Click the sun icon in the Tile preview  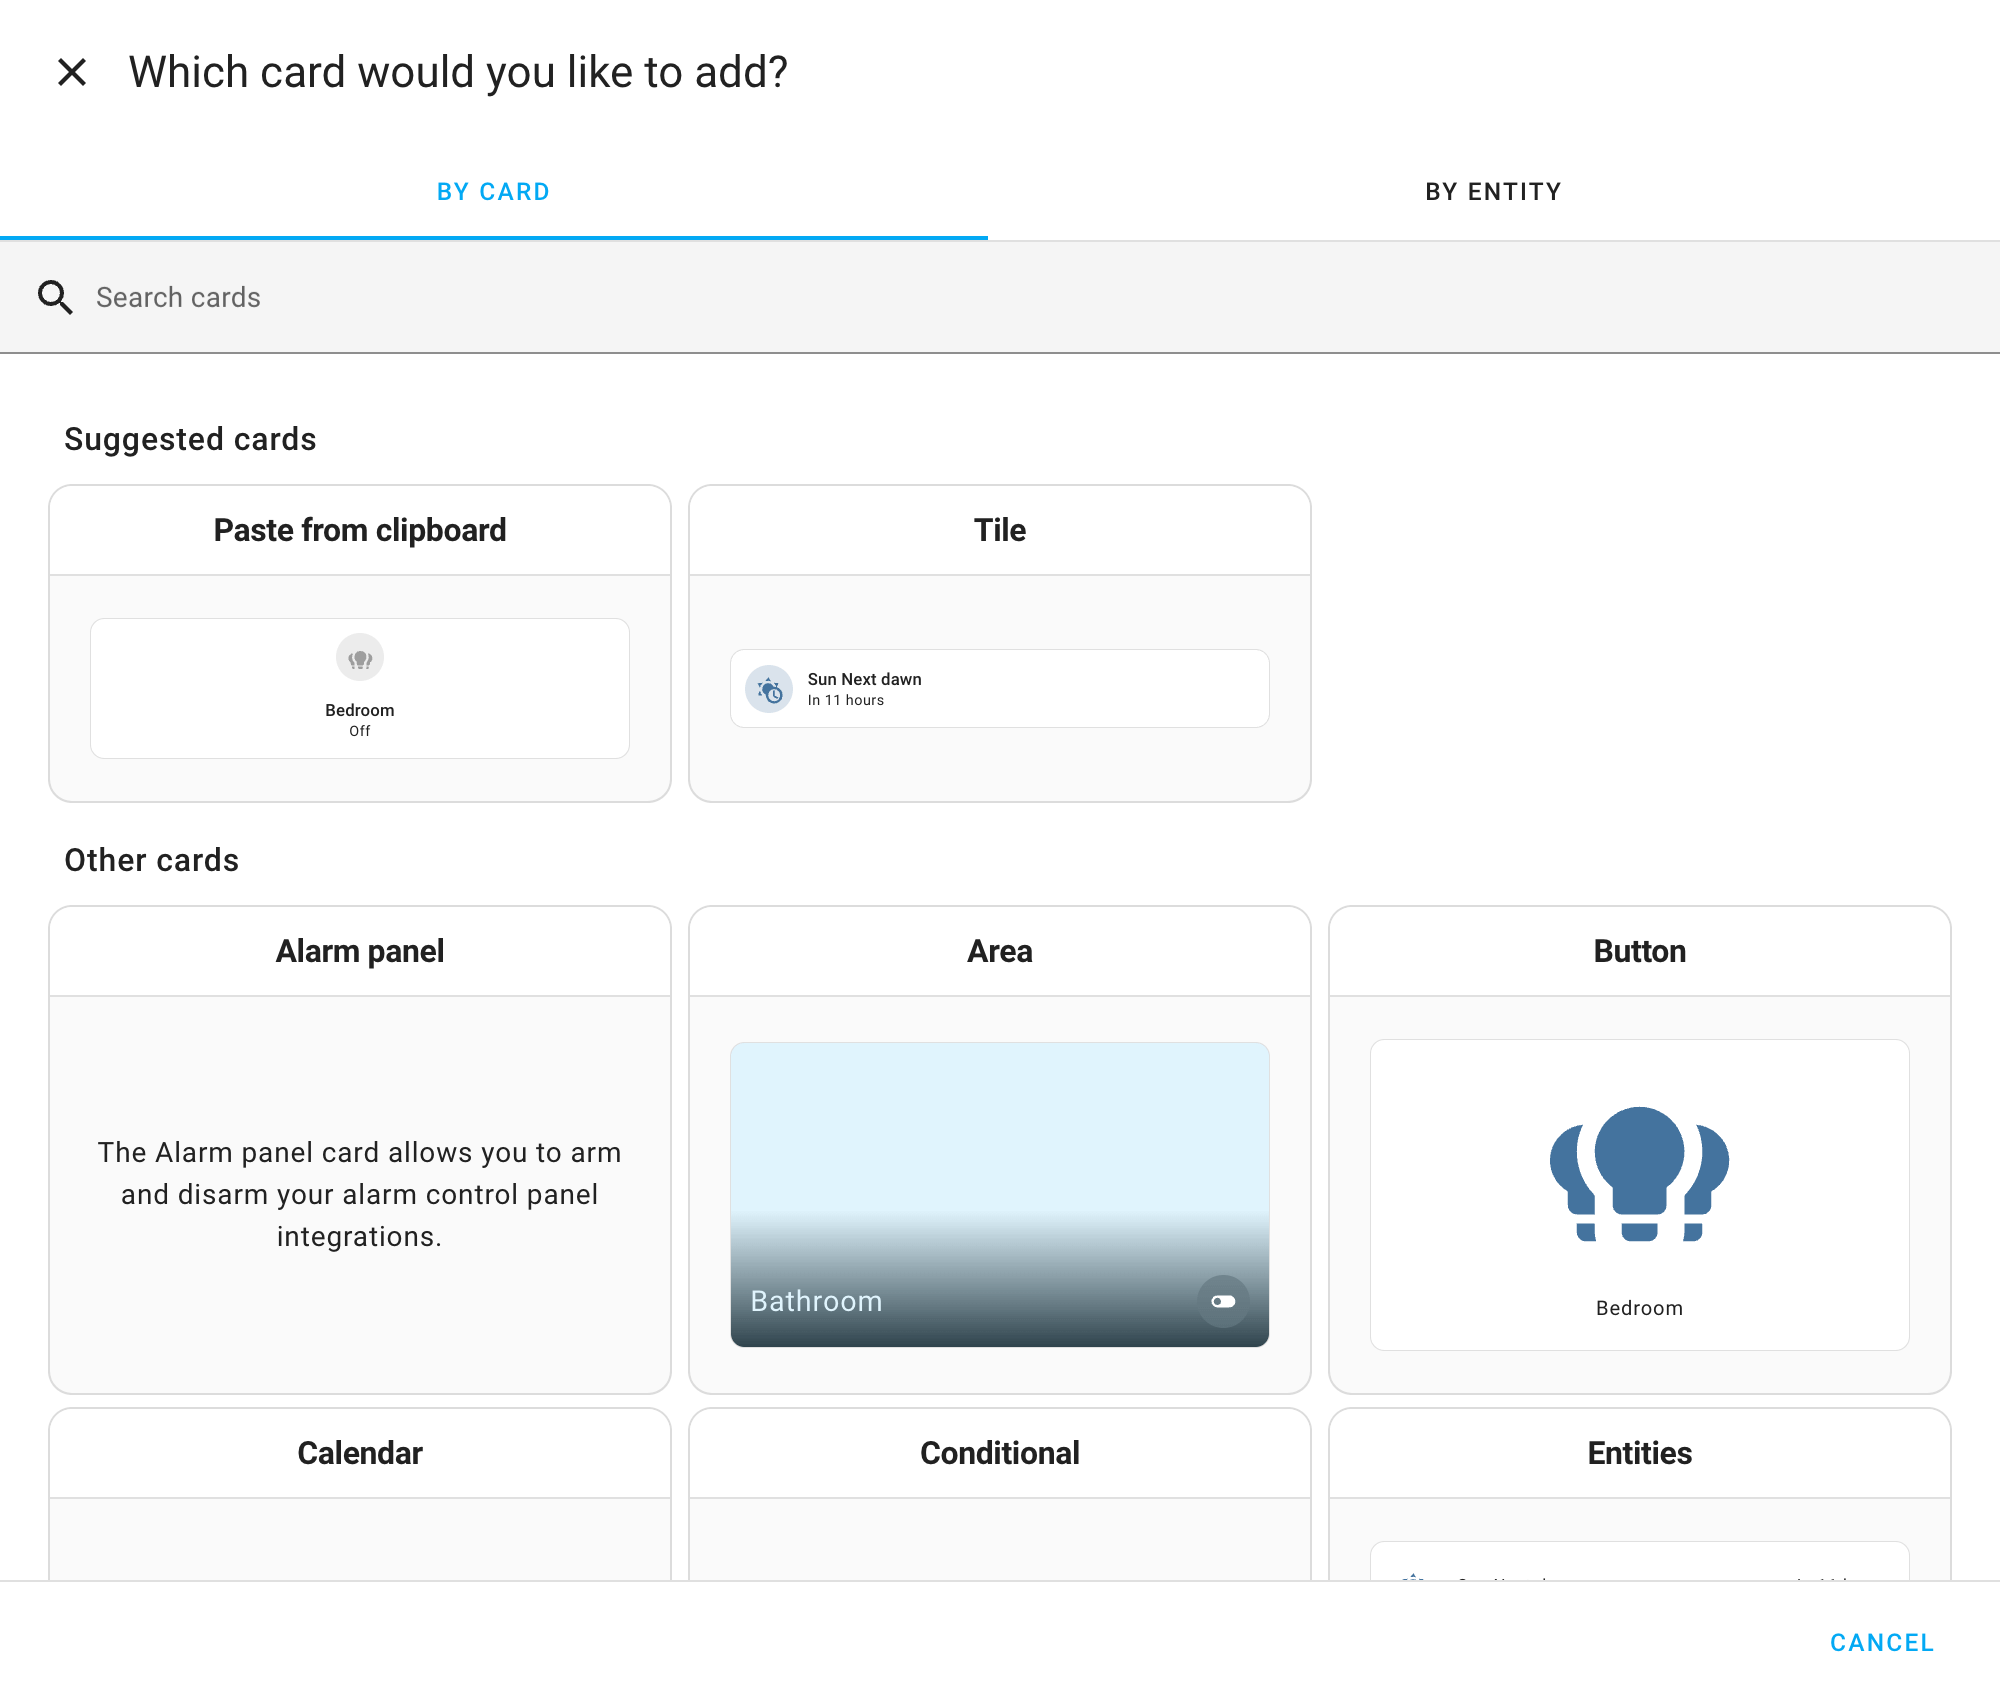768,688
